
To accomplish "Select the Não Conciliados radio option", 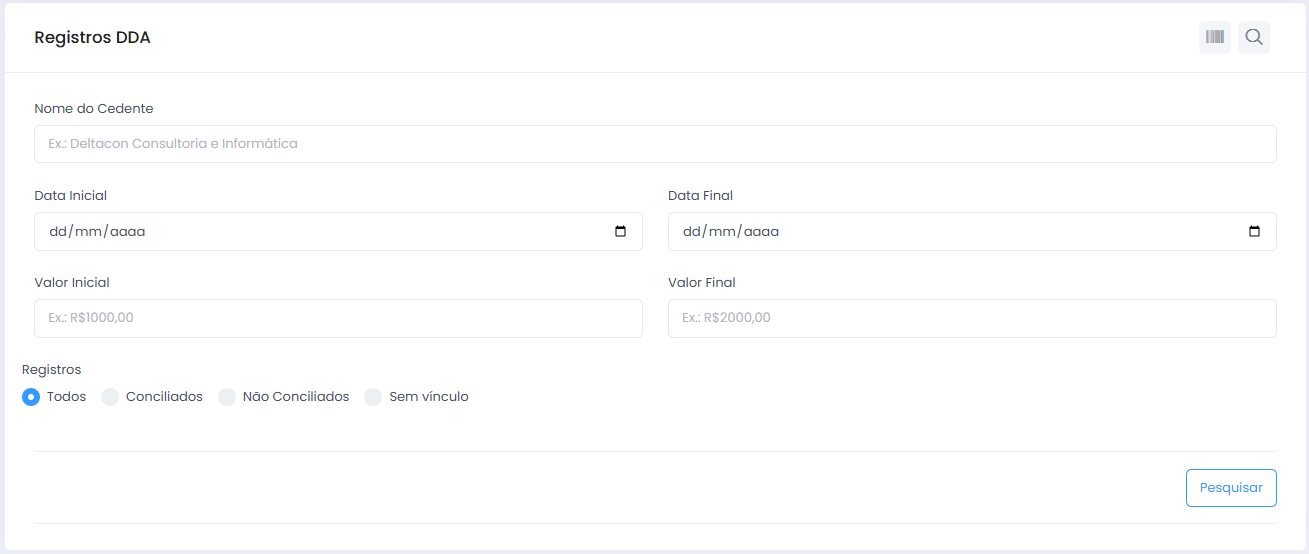I will pyautogui.click(x=227, y=397).
